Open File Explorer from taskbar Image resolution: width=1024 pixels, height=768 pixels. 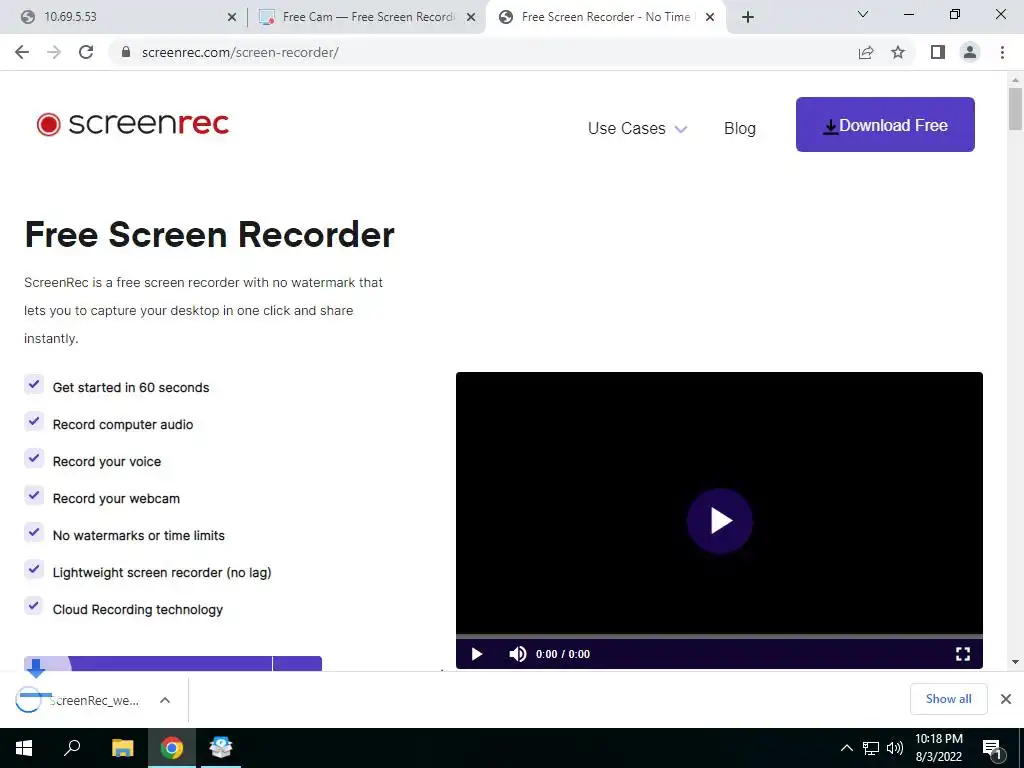click(x=122, y=748)
